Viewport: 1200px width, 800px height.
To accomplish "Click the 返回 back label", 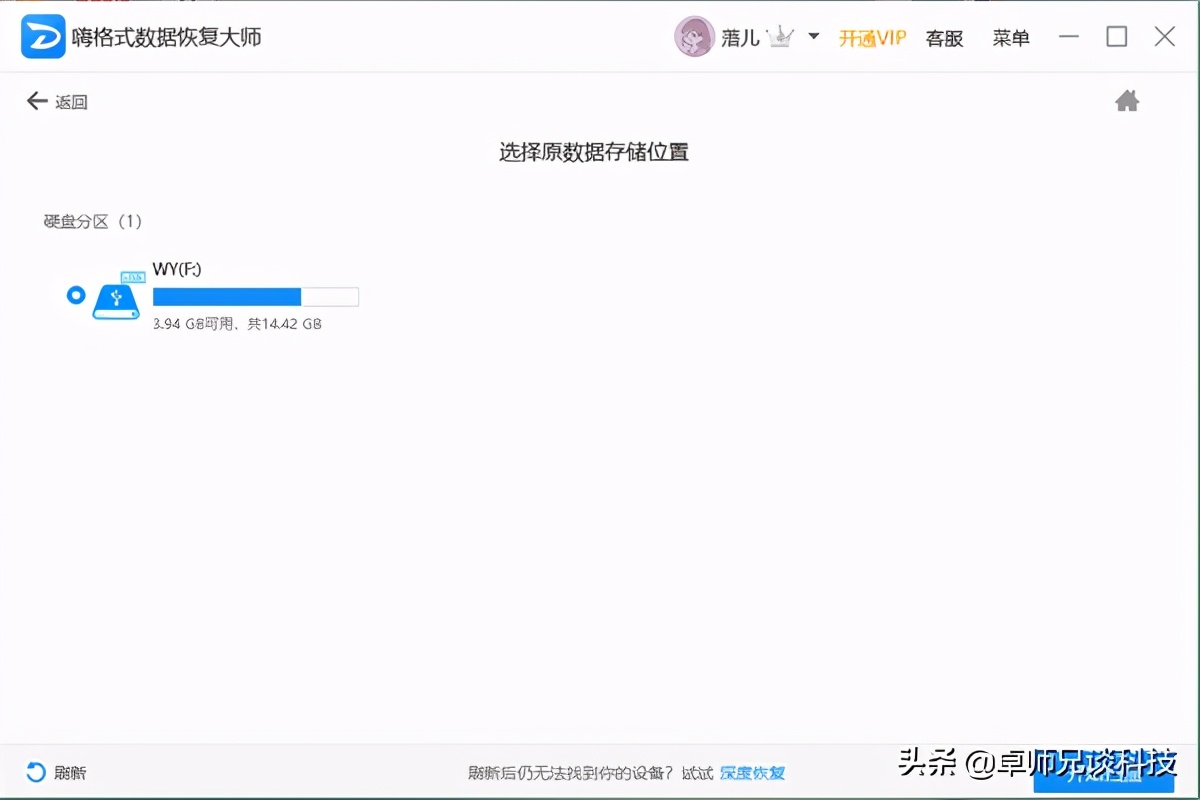I will 68,101.
